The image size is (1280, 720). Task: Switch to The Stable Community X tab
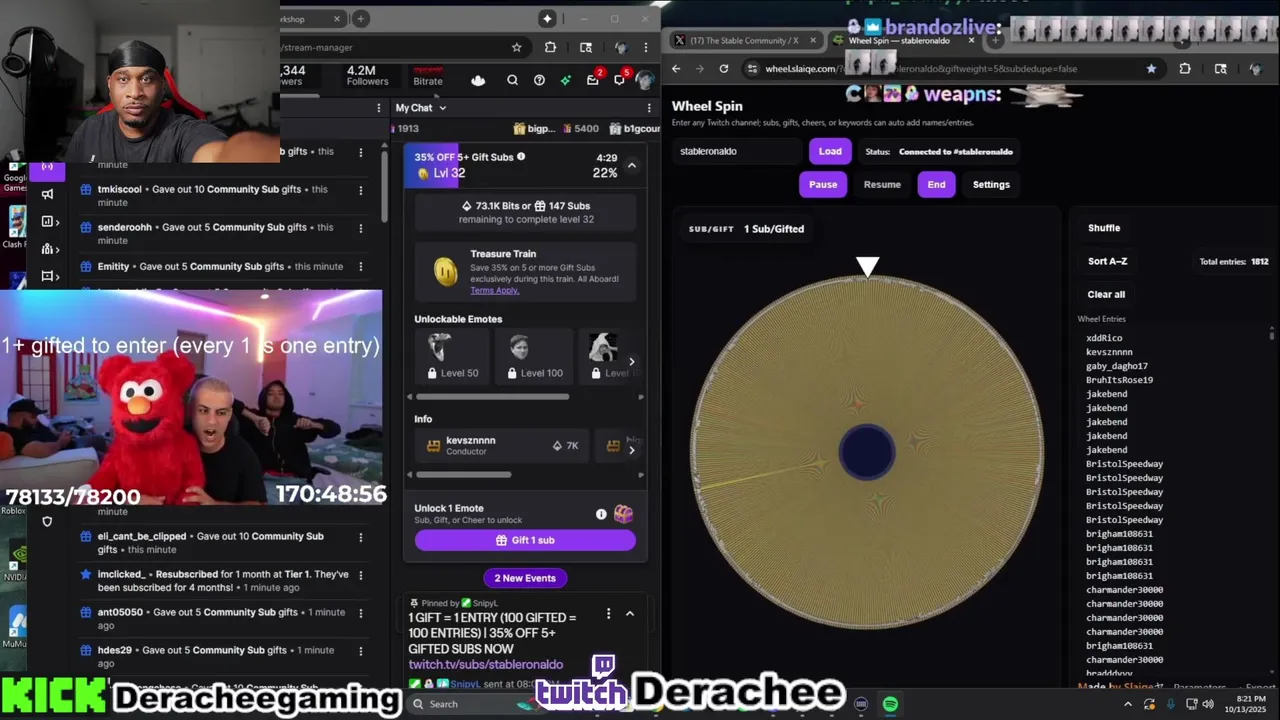click(743, 41)
